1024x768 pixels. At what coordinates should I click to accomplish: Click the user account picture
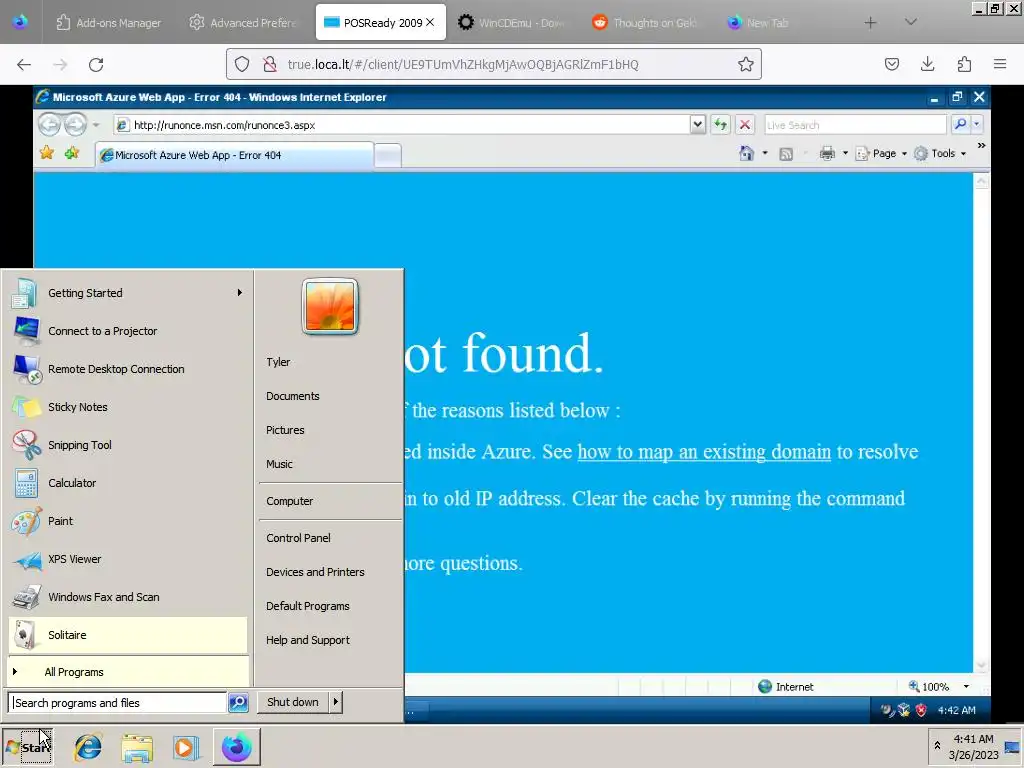coord(330,306)
